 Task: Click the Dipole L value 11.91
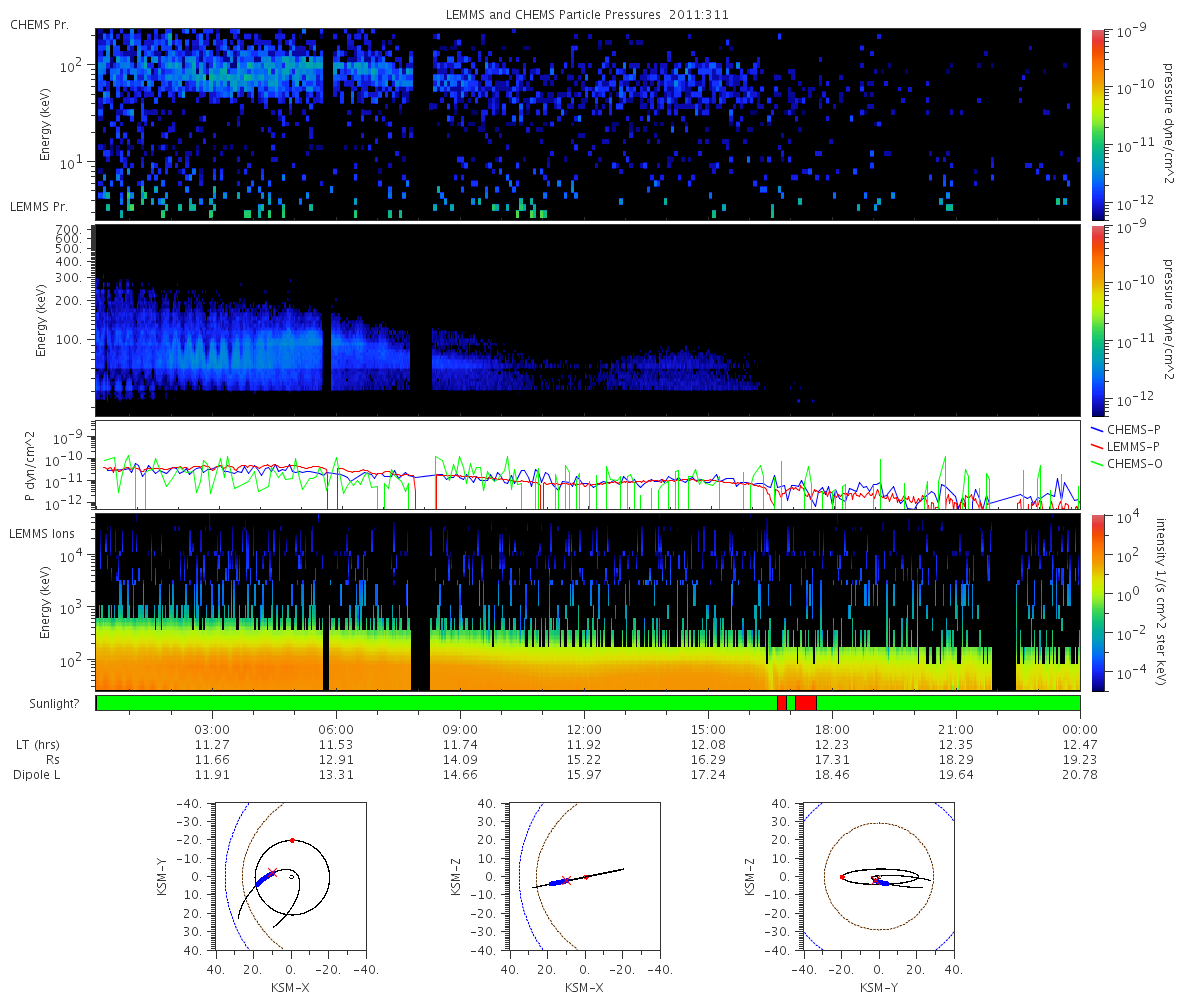click(212, 775)
